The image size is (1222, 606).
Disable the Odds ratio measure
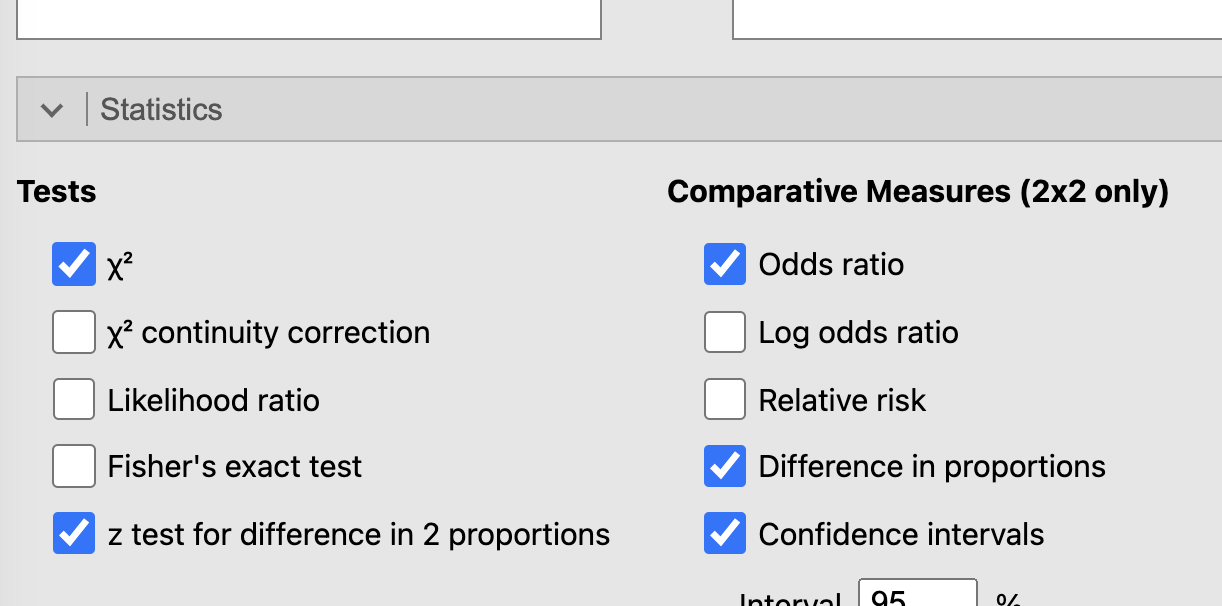724,264
